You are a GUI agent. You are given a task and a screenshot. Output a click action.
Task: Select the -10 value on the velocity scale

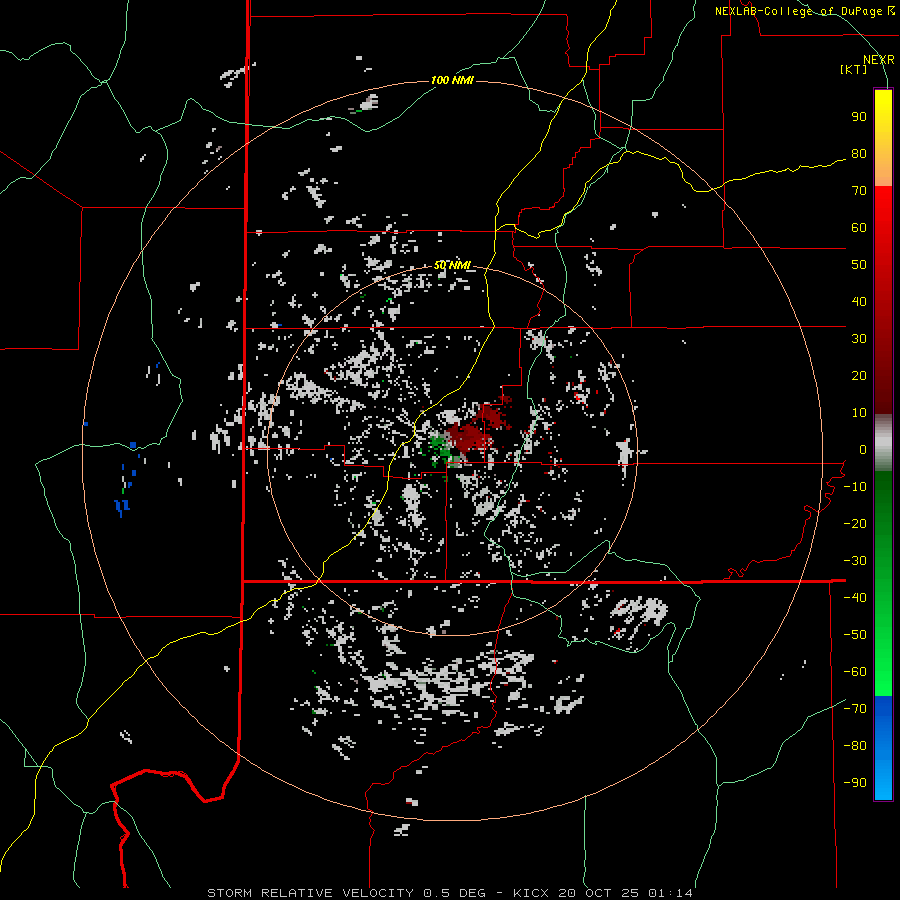[x=855, y=487]
